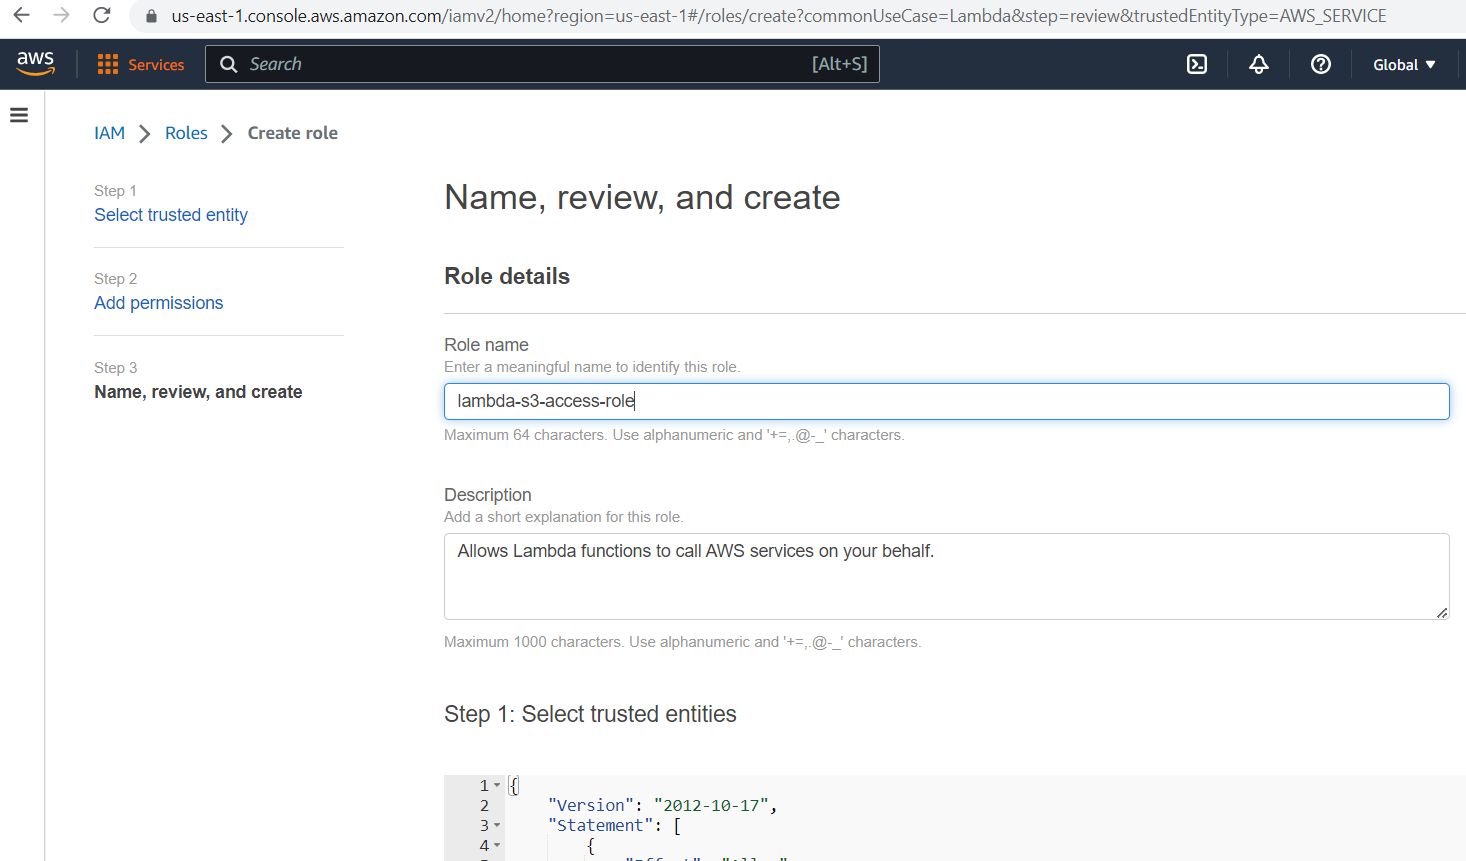Collapse JSON line 4 fold arrow
This screenshot has height=861, width=1466.
point(497,845)
